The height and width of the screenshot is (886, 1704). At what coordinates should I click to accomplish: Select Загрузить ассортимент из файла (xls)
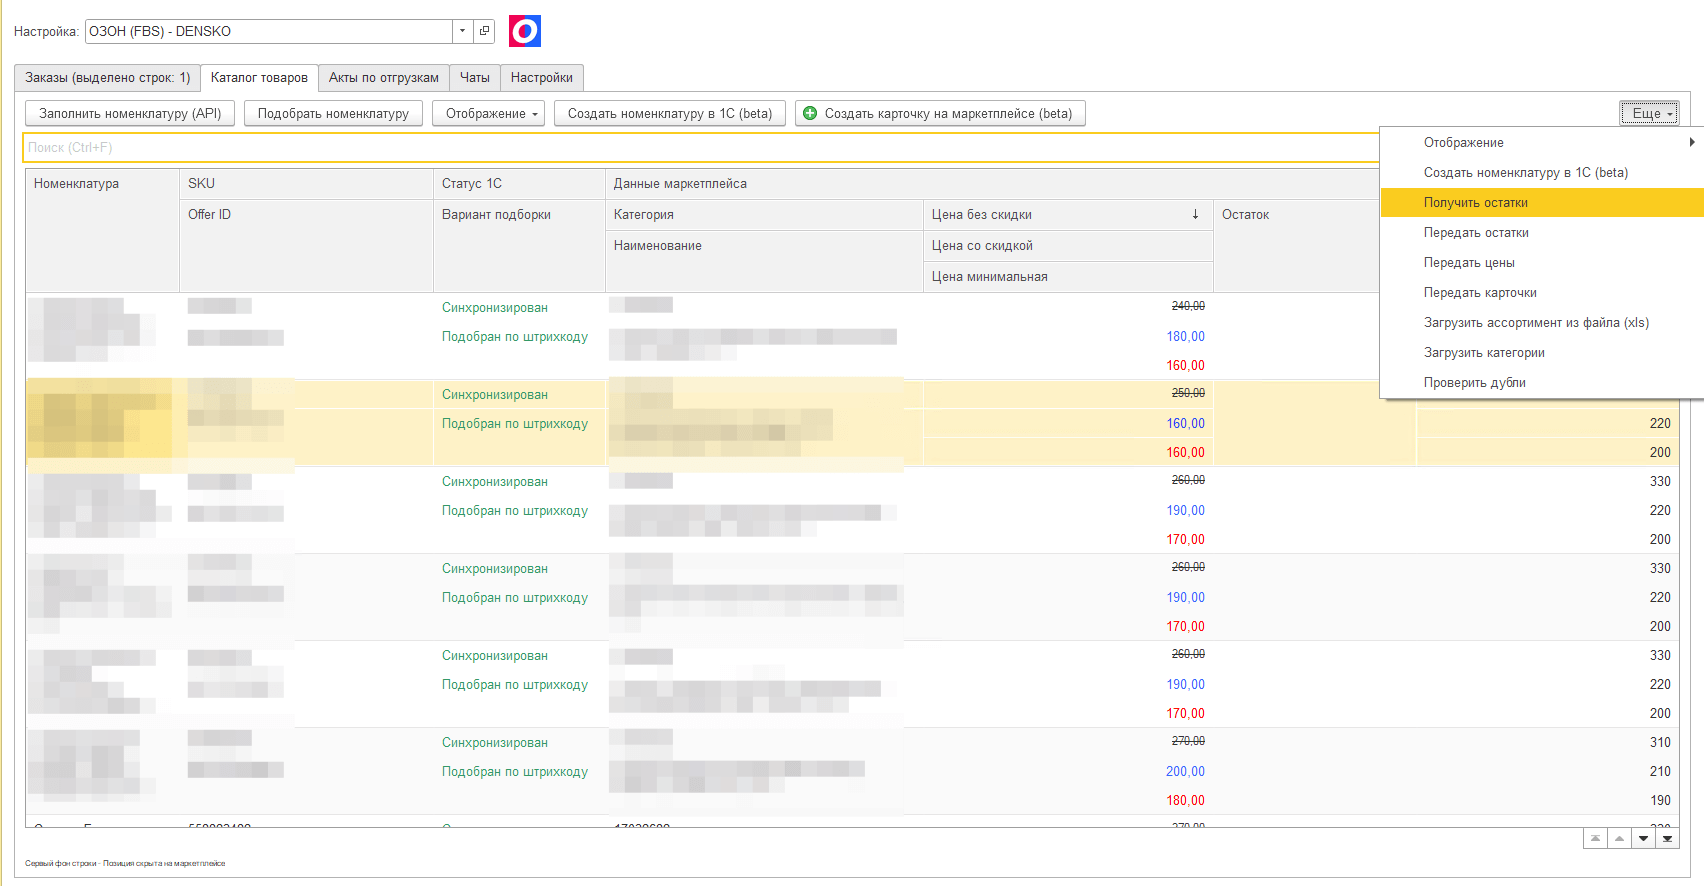click(1542, 322)
